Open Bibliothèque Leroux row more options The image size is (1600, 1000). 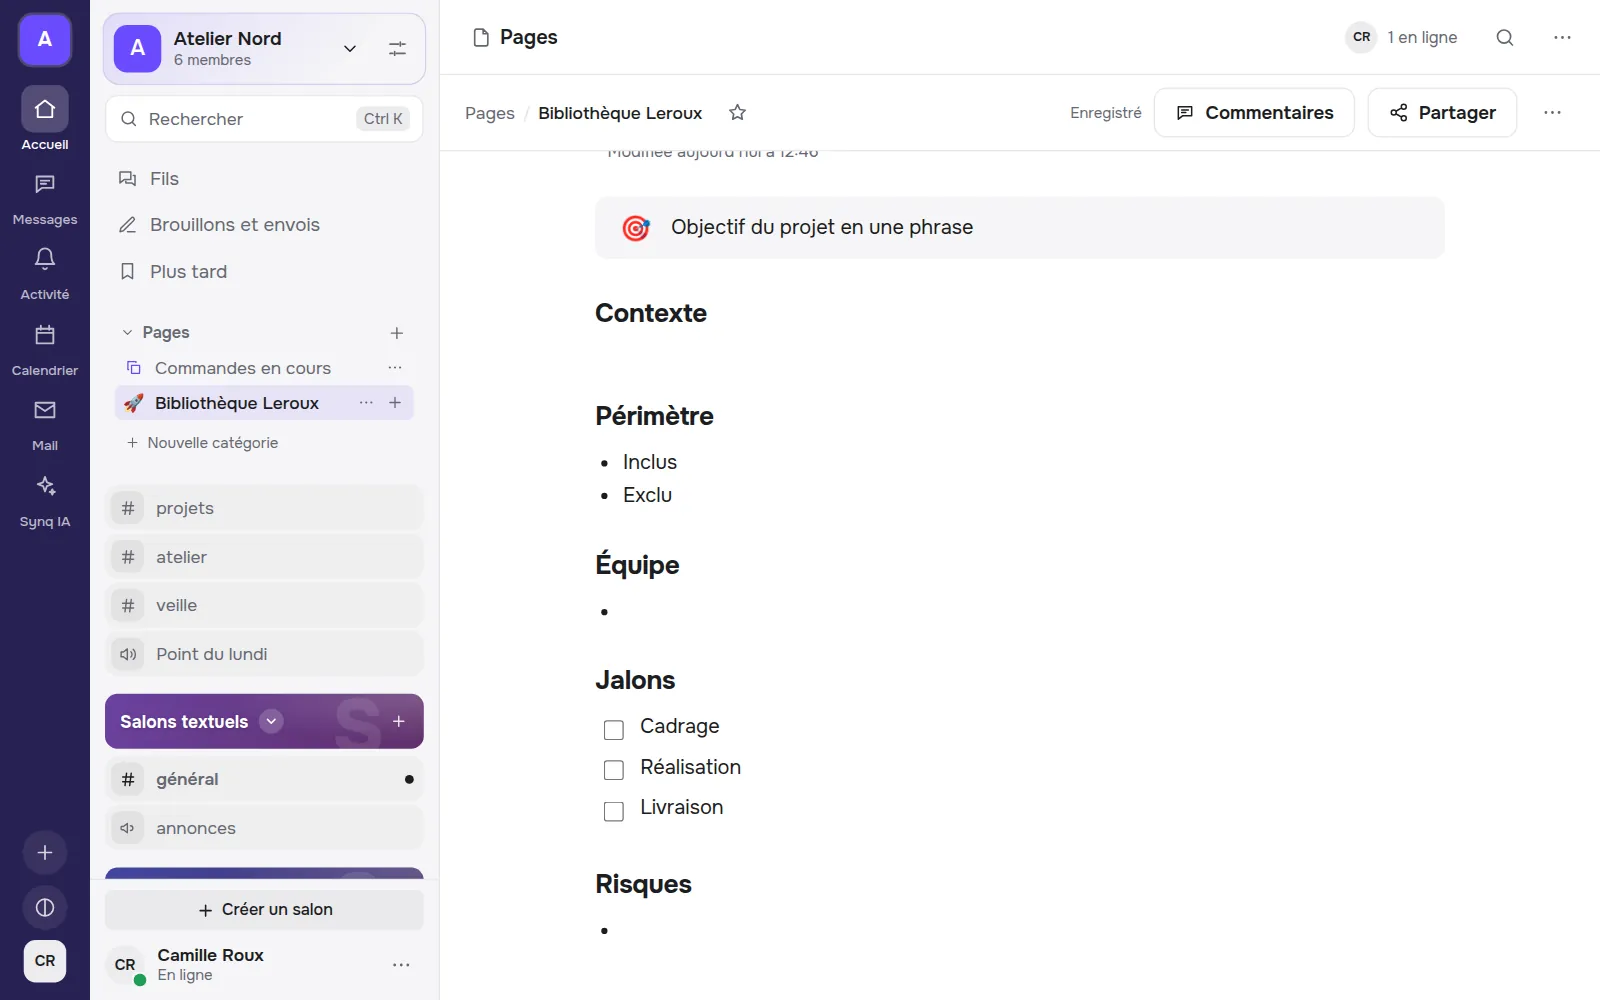(x=366, y=403)
